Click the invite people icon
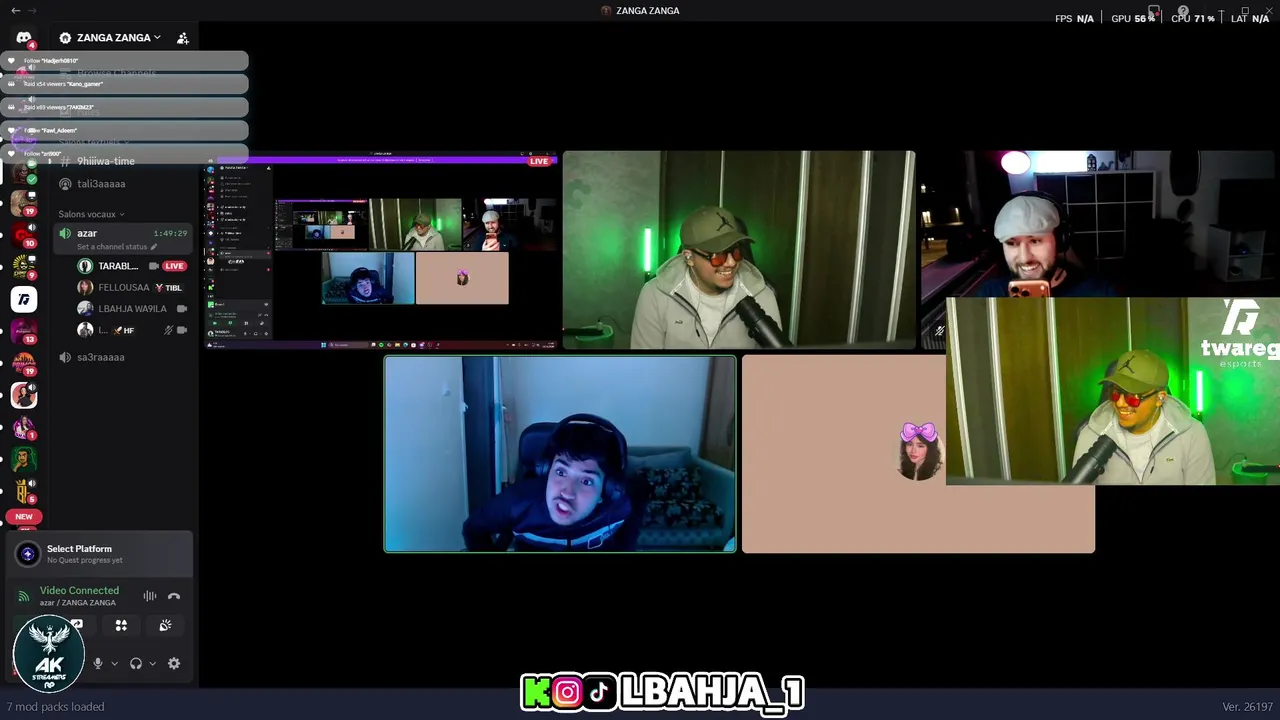Image resolution: width=1280 pixels, height=720 pixels. 183,38
